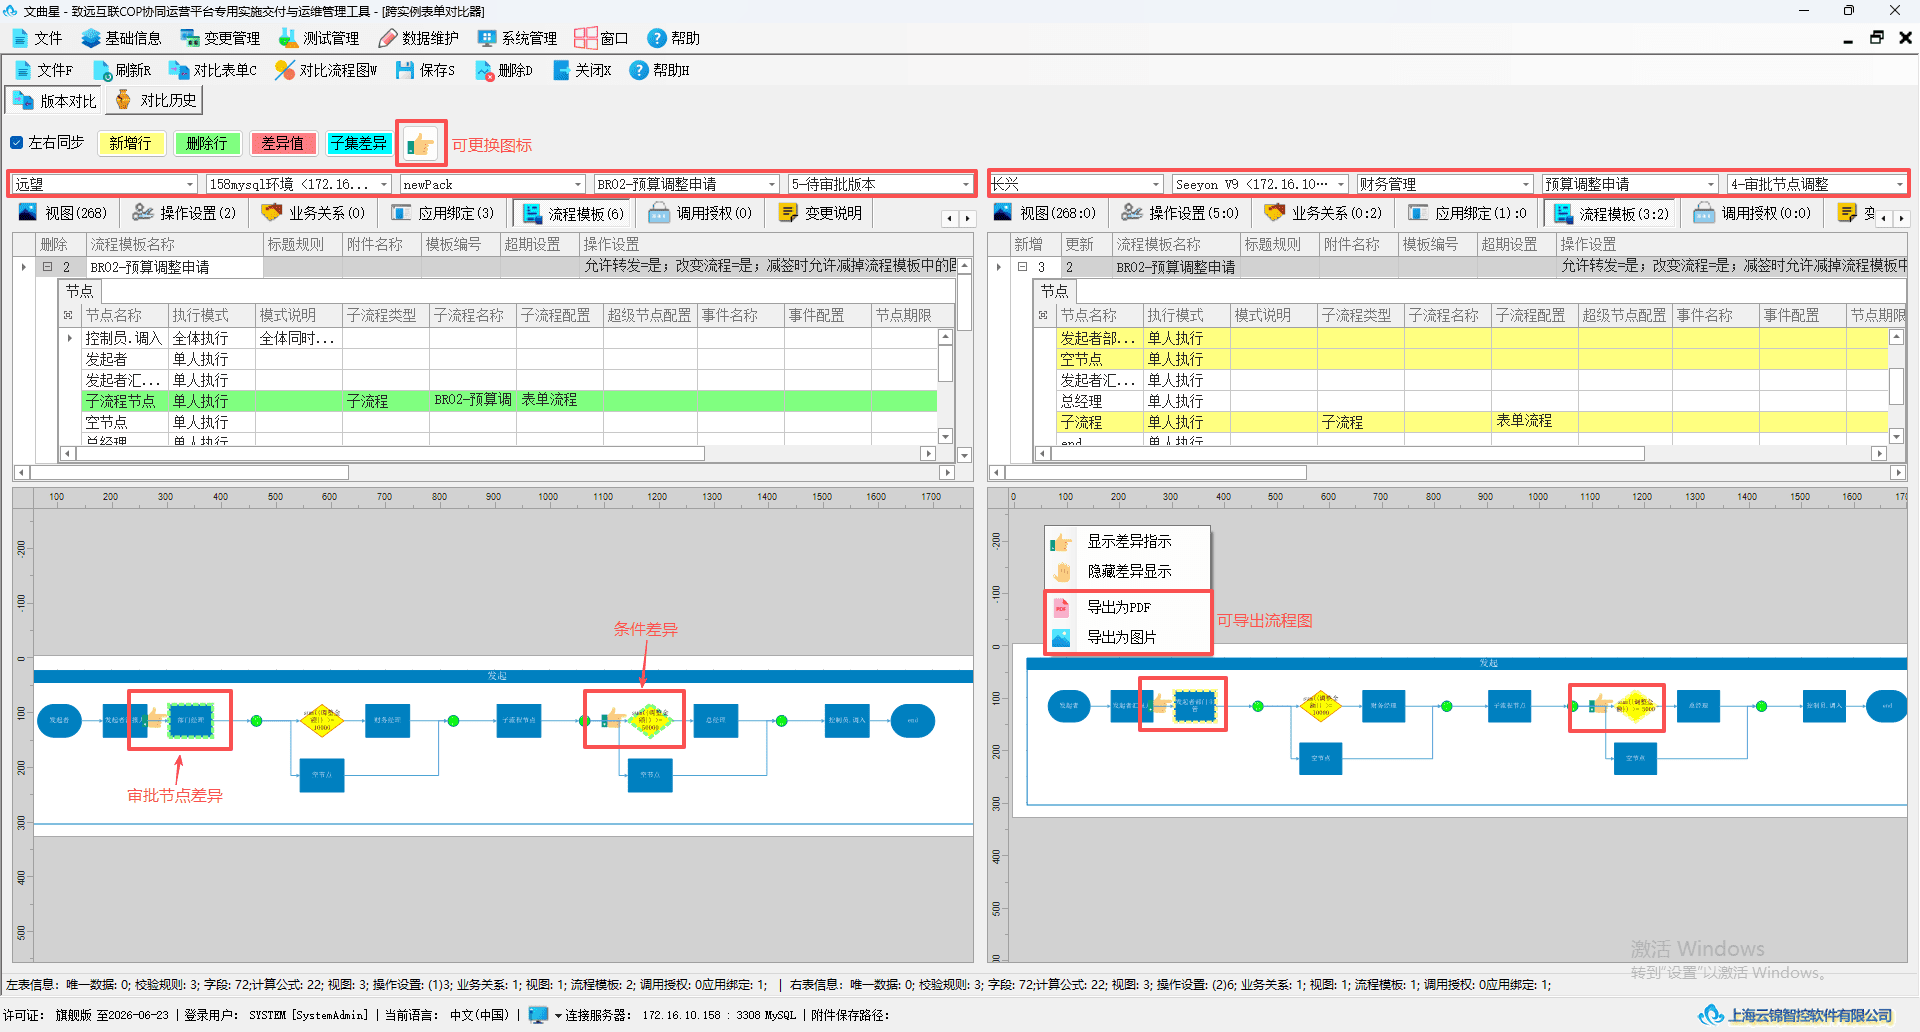1920x1032 pixels.
Task: Click the 帮助H help icon in toolbar
Action: coord(639,70)
